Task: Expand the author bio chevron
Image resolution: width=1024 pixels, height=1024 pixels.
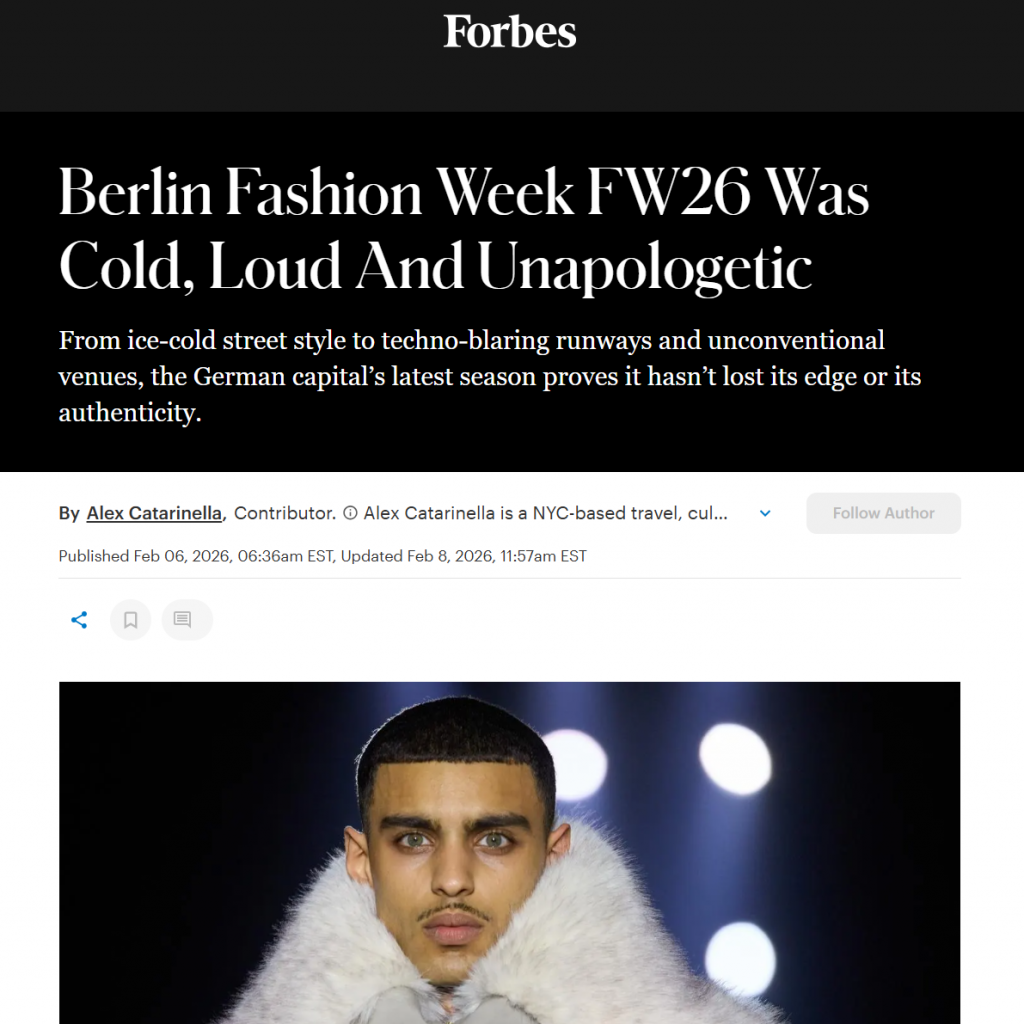Action: click(x=765, y=513)
